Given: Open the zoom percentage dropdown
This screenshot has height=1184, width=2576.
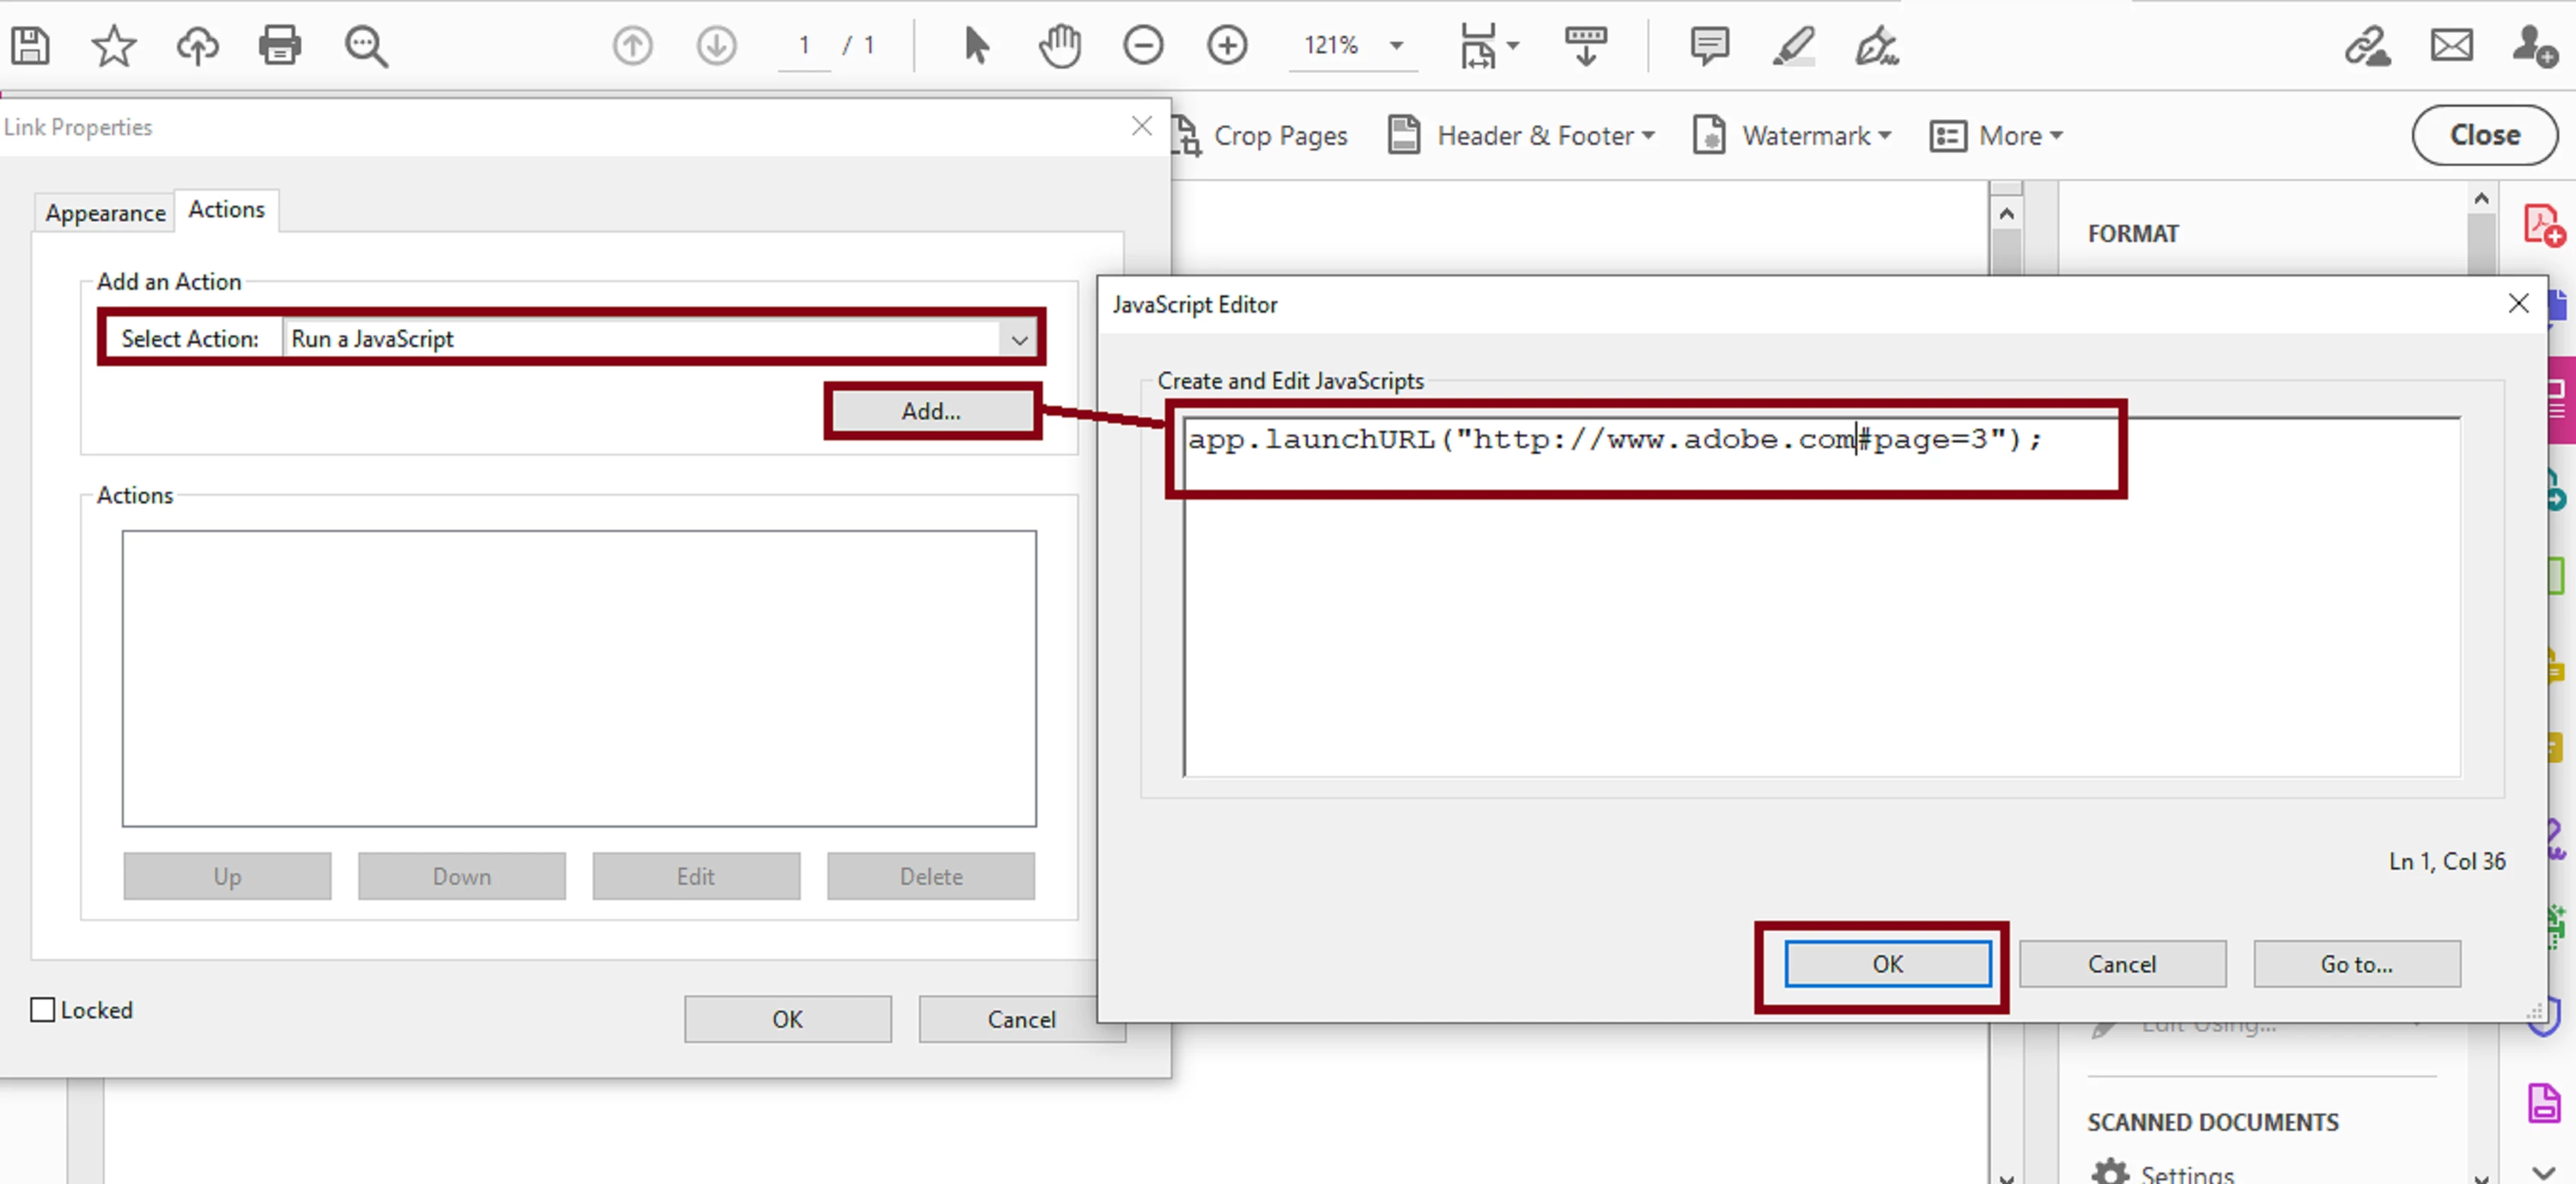Looking at the screenshot, I should 1396,45.
